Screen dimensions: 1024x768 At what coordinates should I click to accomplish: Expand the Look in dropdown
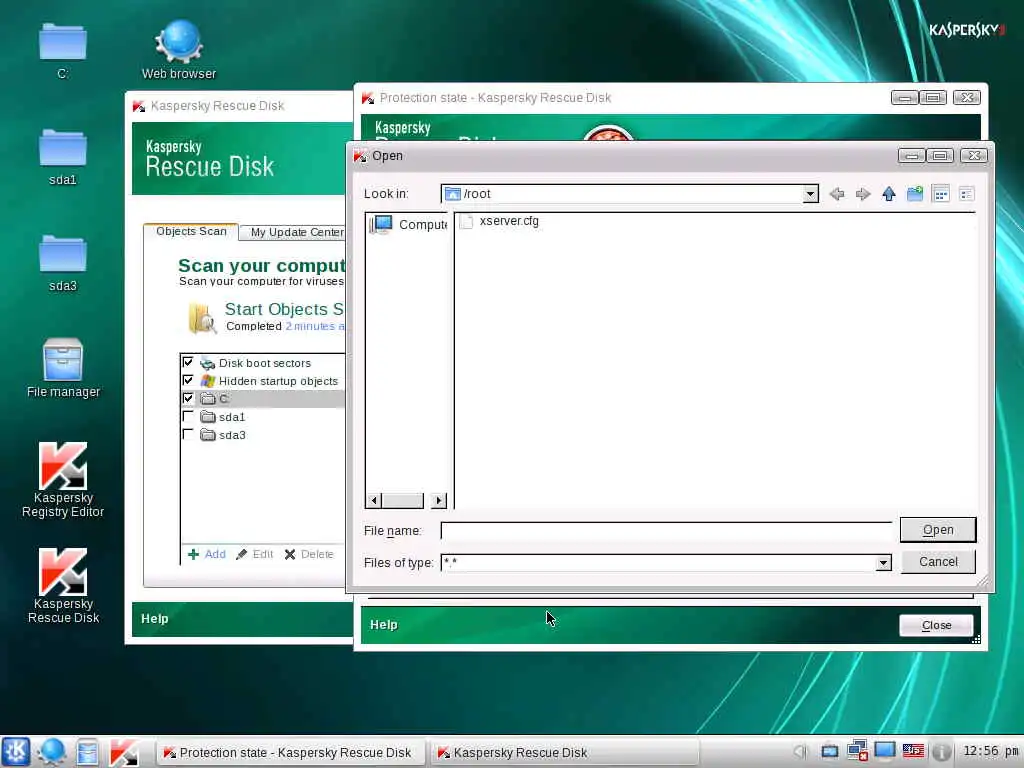[810, 194]
